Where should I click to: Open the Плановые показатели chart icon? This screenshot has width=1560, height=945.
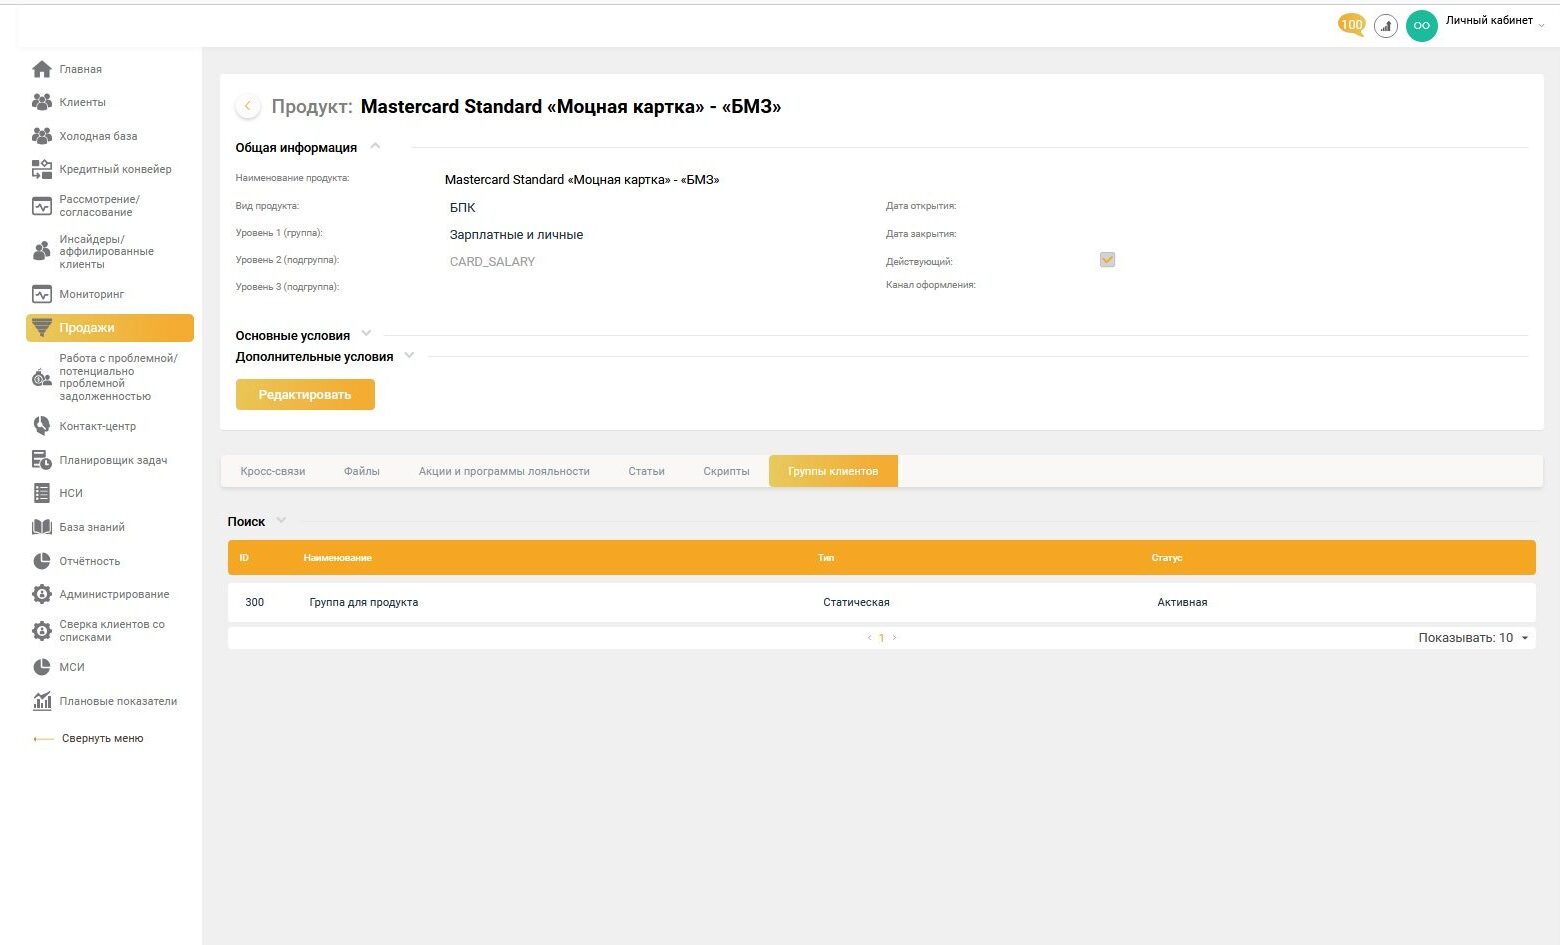tap(42, 701)
